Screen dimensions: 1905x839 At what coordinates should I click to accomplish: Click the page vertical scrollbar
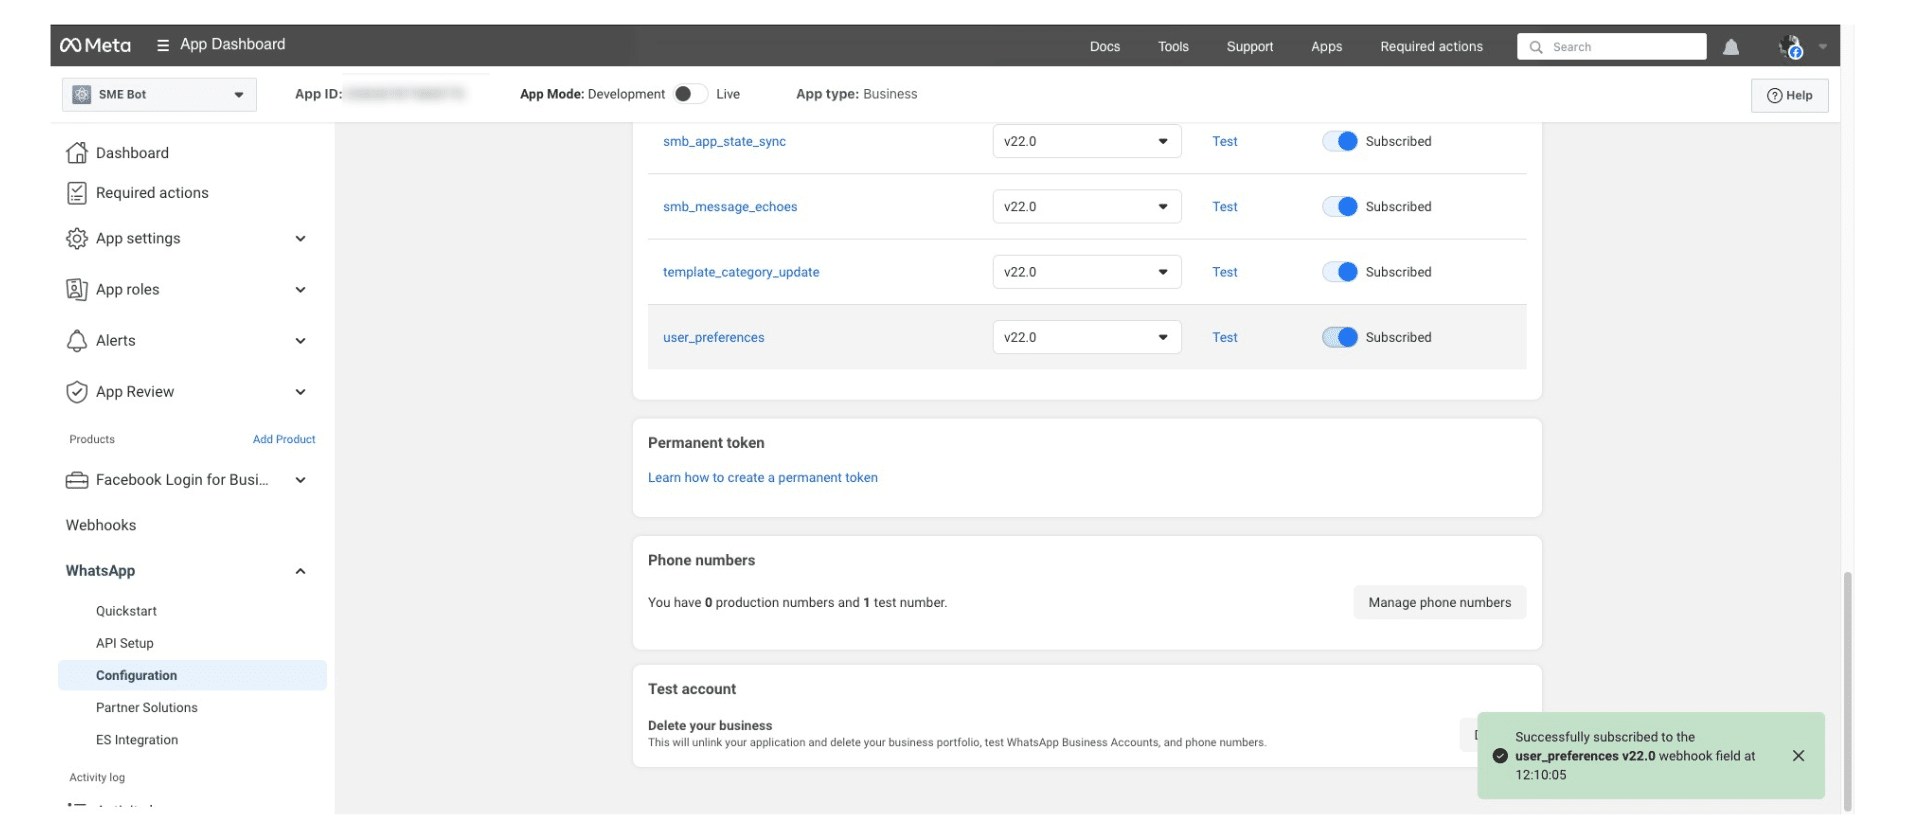[x=1847, y=690]
